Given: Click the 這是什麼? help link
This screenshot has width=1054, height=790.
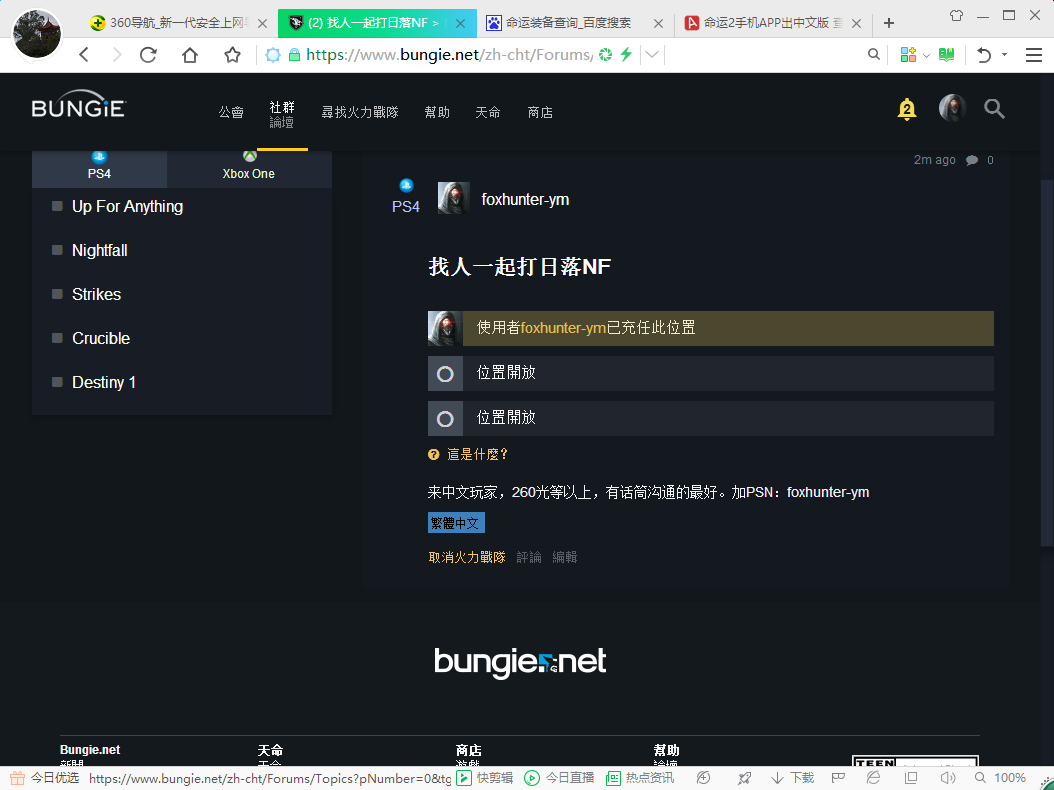Looking at the screenshot, I should coord(477,455).
